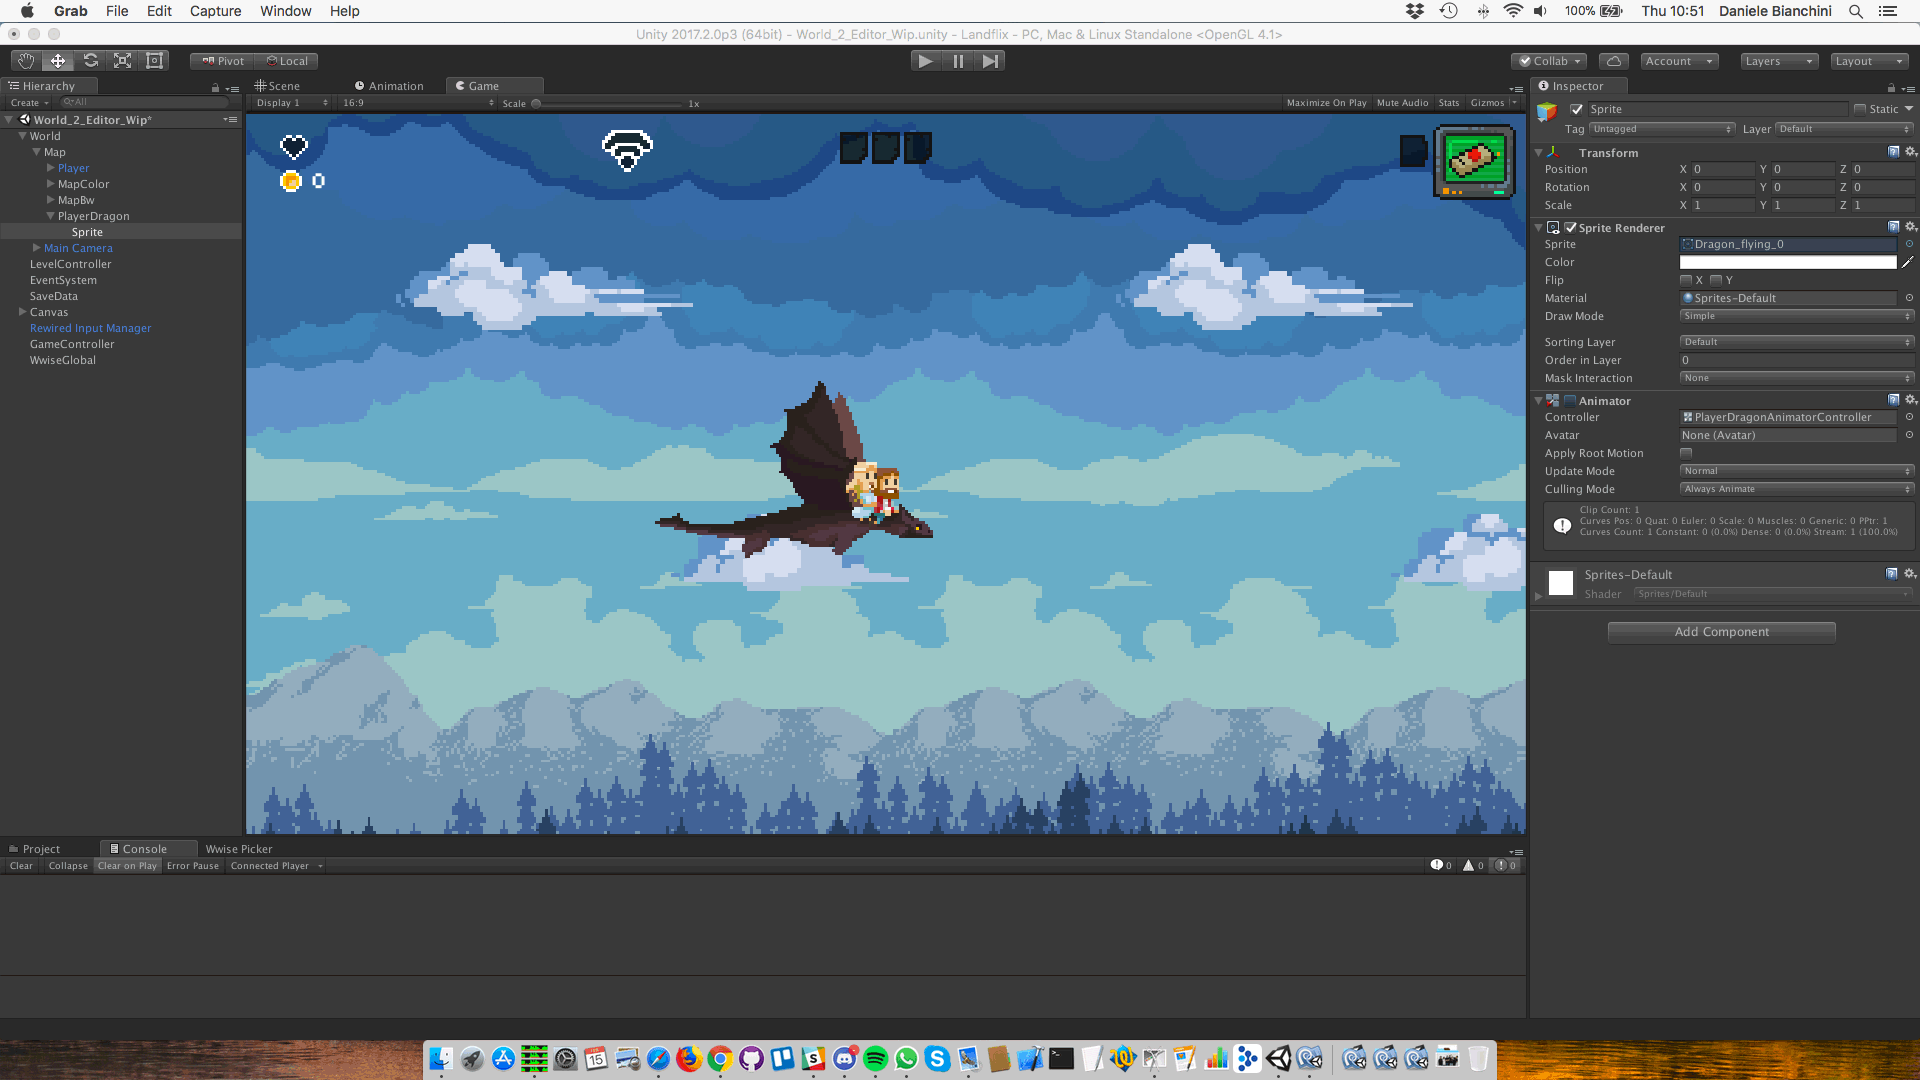Toggle Maximize On Play
The height and width of the screenshot is (1080, 1920).
[x=1326, y=103]
